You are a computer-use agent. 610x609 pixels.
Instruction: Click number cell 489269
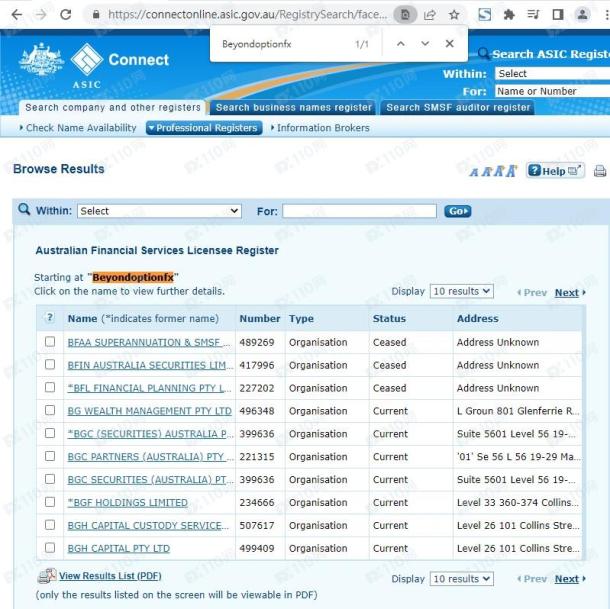(257, 342)
